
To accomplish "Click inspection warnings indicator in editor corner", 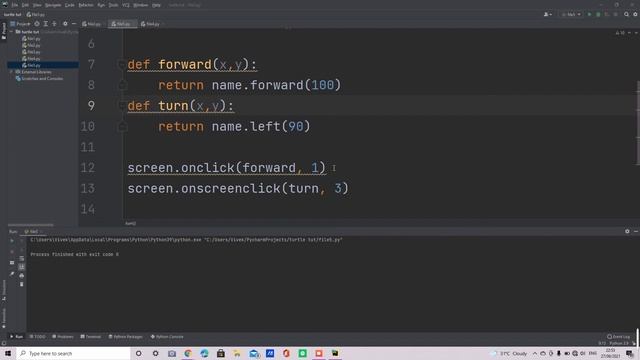I will 620,33.
